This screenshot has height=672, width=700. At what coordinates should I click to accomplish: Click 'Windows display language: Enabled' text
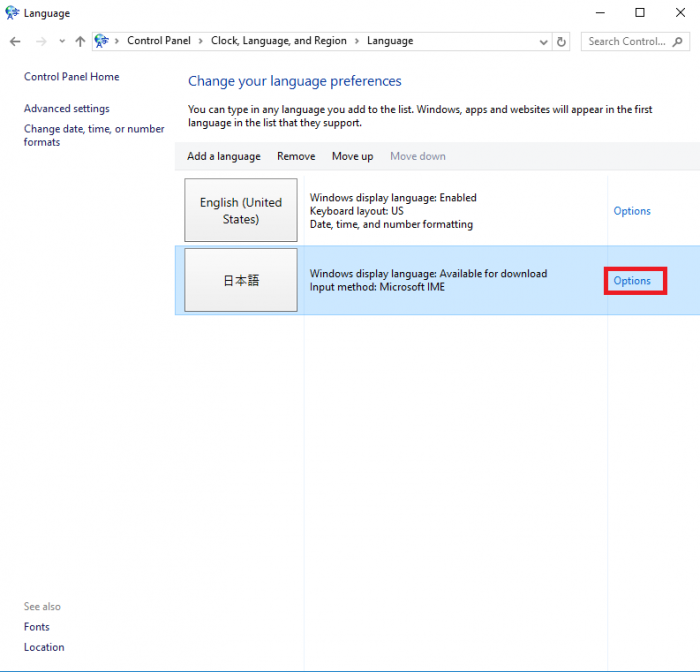pyautogui.click(x=393, y=197)
